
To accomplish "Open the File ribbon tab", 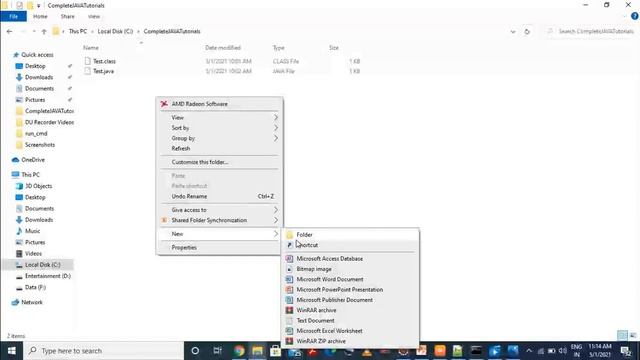I will pyautogui.click(x=13, y=16).
